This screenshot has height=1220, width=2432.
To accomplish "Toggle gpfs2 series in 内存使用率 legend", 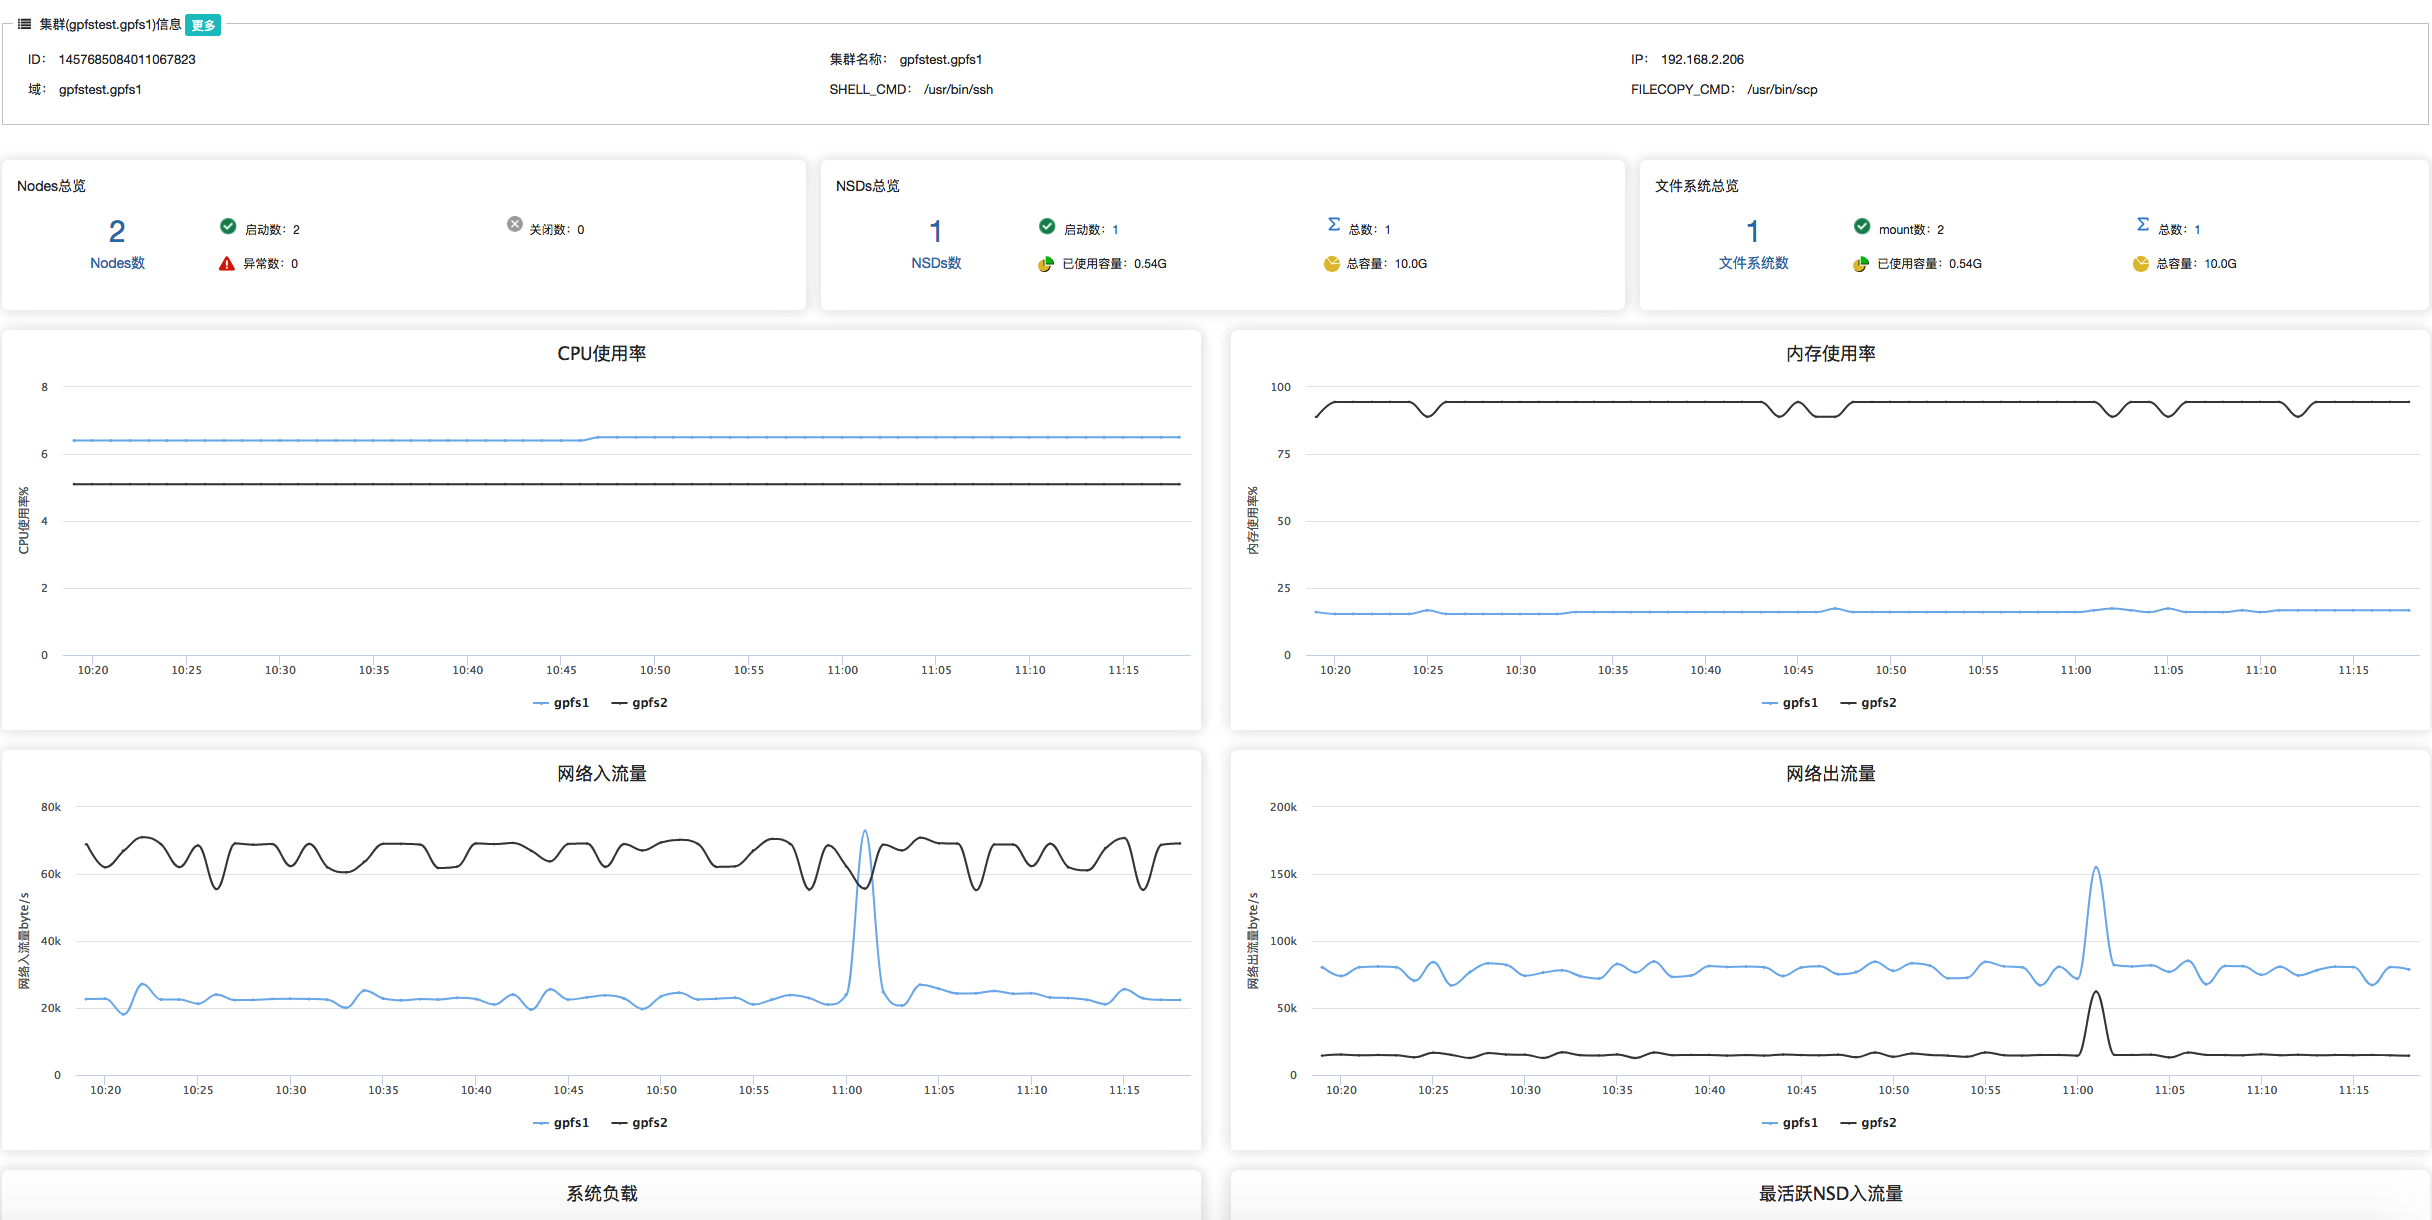I will coord(1869,703).
